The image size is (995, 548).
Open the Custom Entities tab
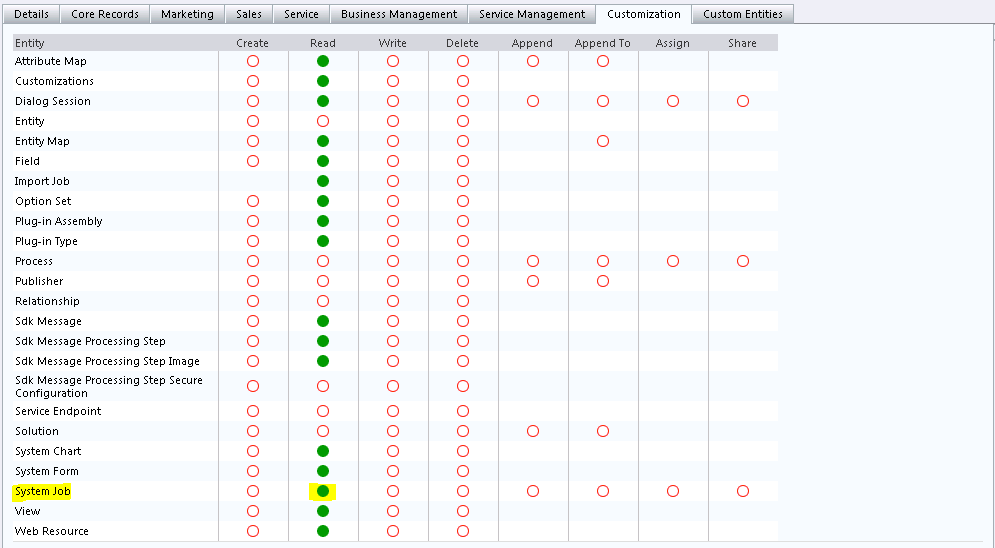click(x=743, y=14)
